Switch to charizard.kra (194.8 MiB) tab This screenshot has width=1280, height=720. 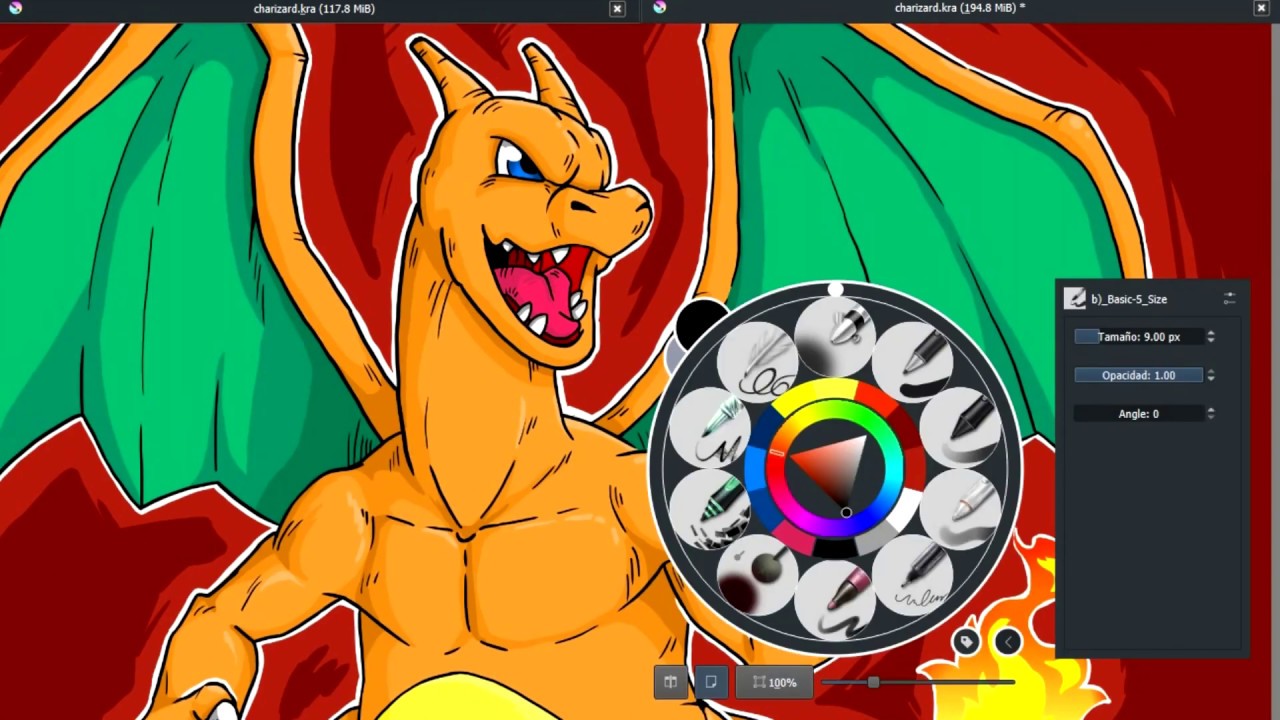(x=960, y=8)
